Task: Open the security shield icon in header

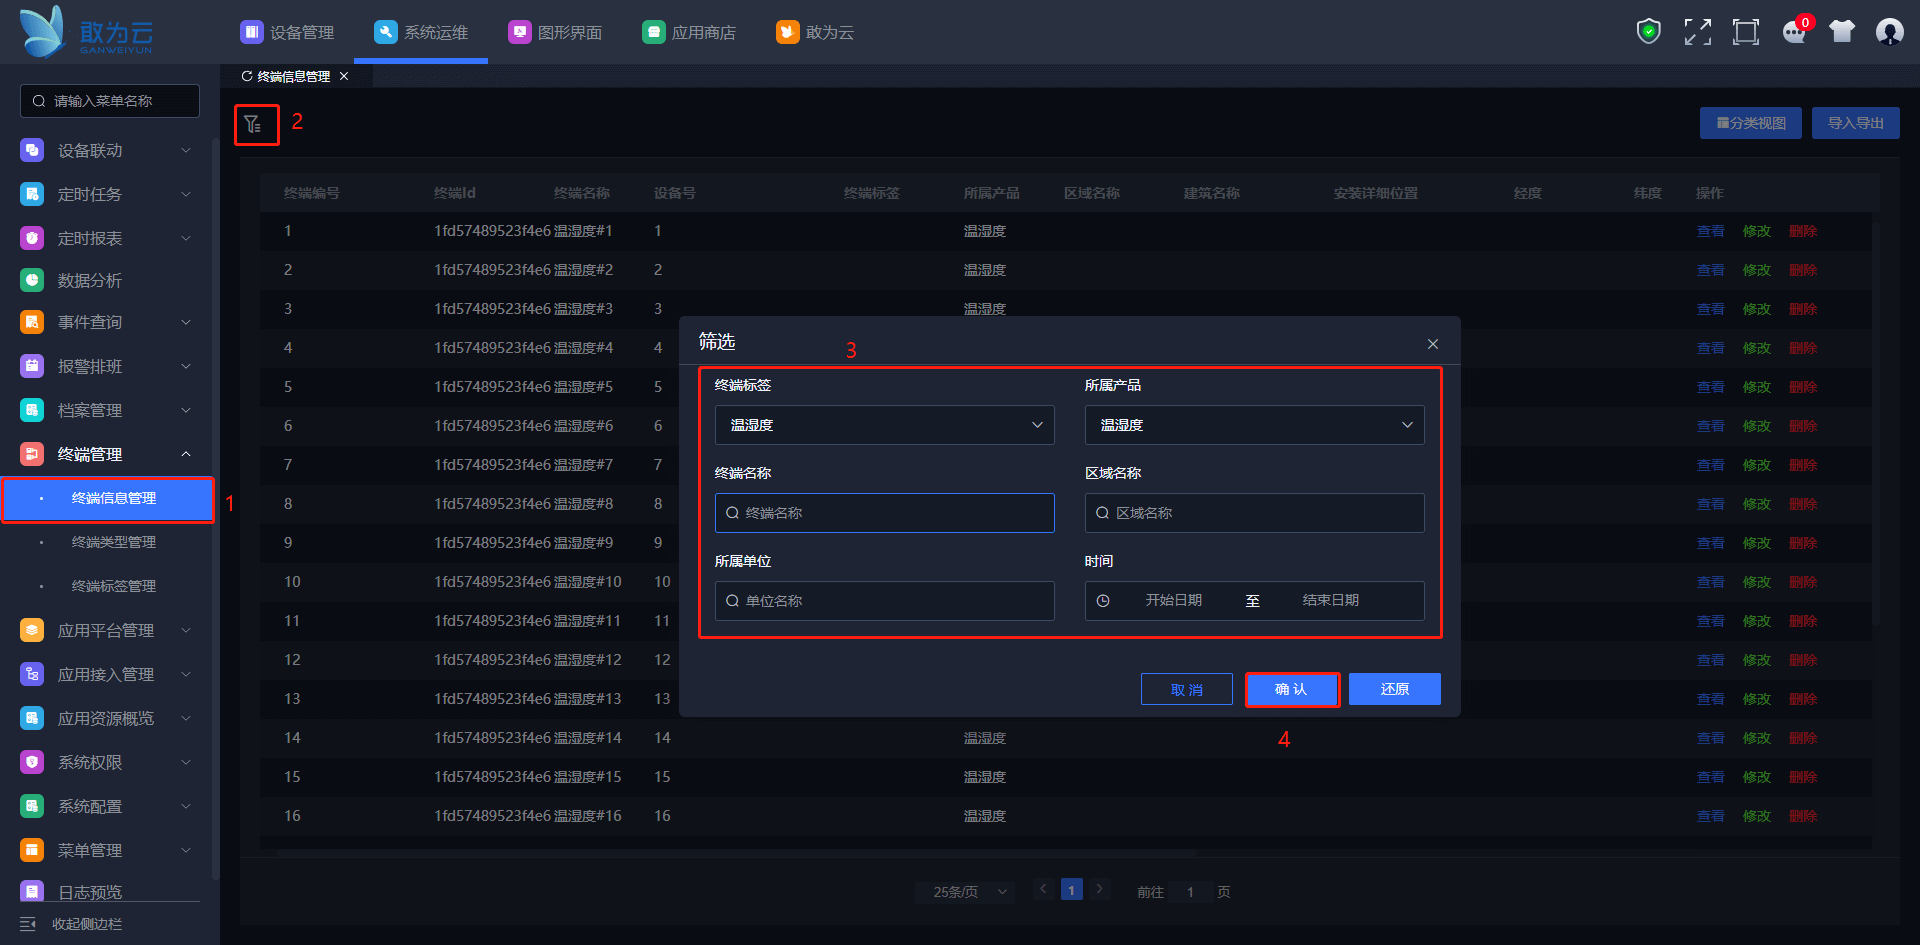Action: [1648, 32]
